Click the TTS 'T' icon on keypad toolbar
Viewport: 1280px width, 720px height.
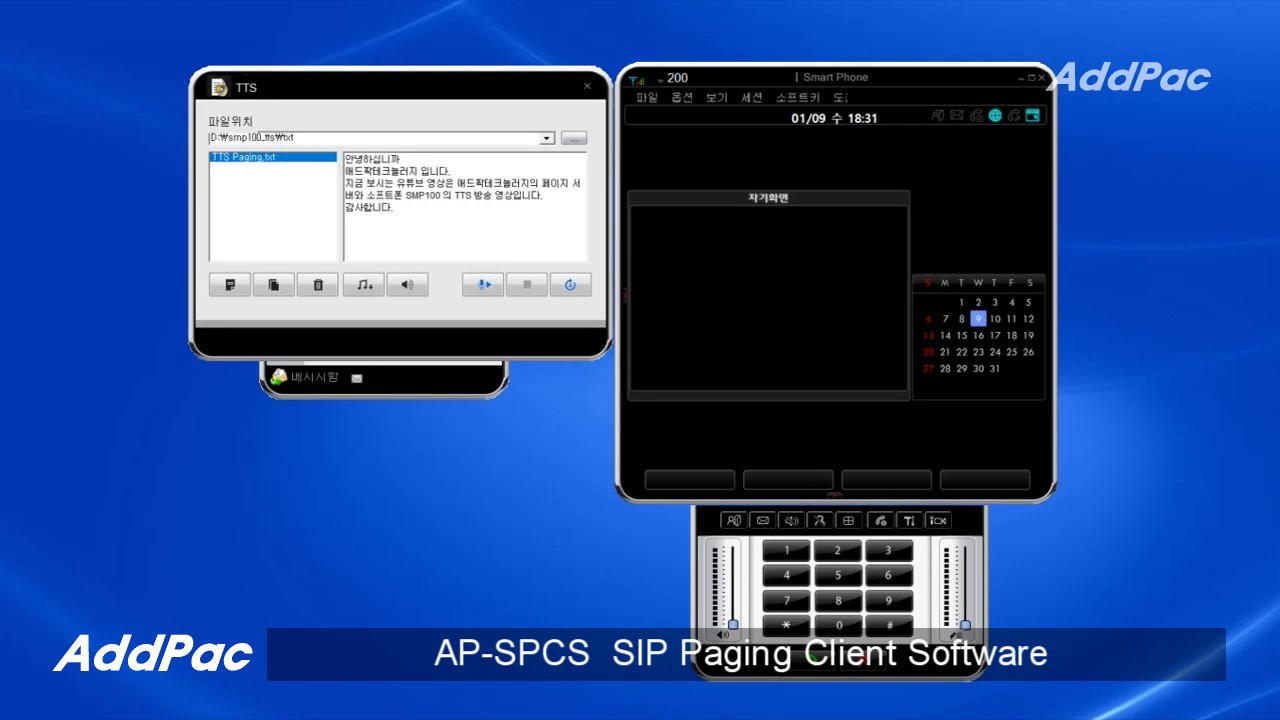pos(910,520)
